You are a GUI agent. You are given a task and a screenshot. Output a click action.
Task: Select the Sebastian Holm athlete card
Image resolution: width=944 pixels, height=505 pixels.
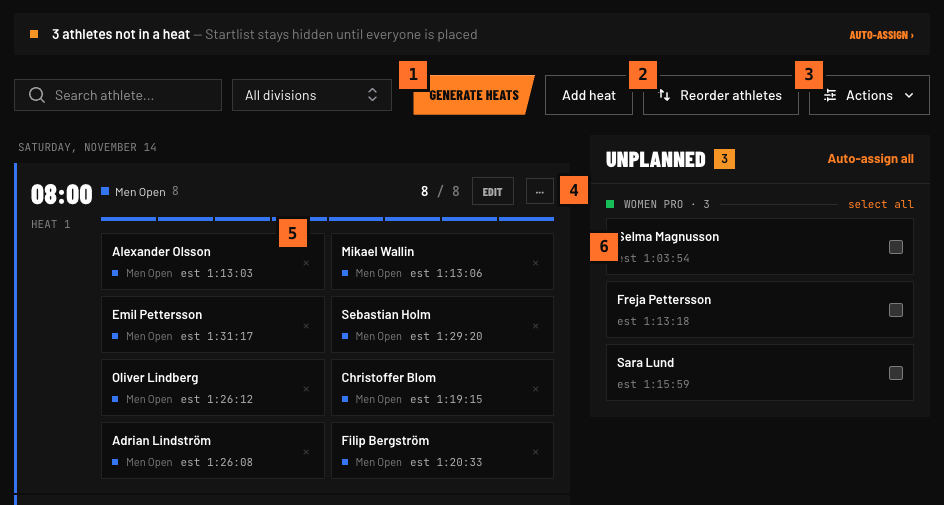[x=442, y=324]
